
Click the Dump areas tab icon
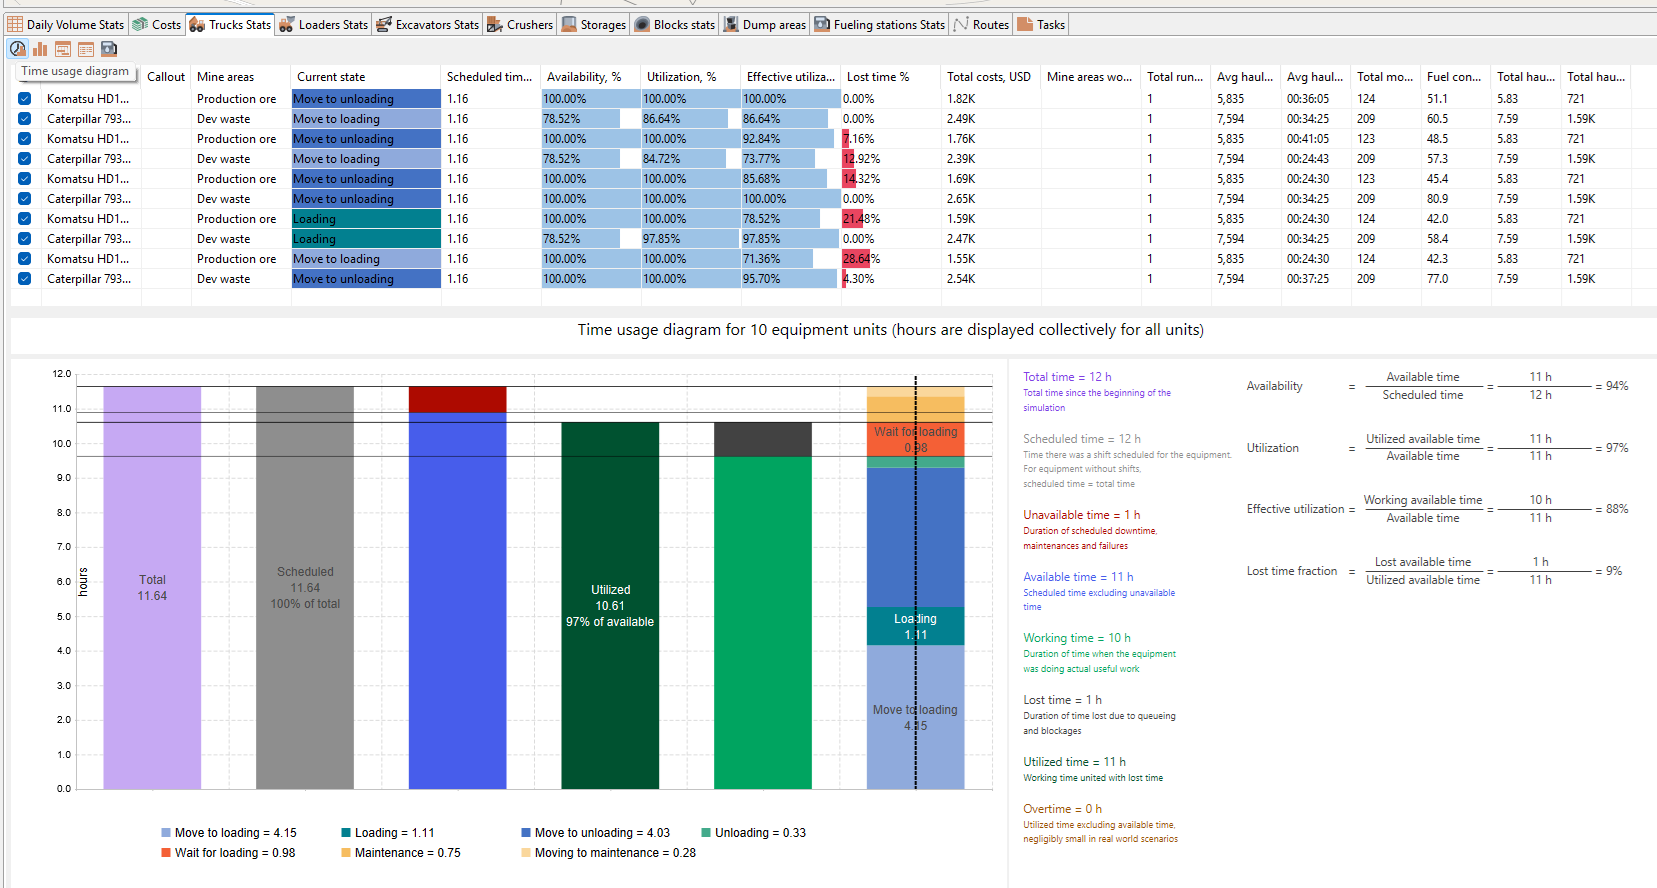point(731,24)
